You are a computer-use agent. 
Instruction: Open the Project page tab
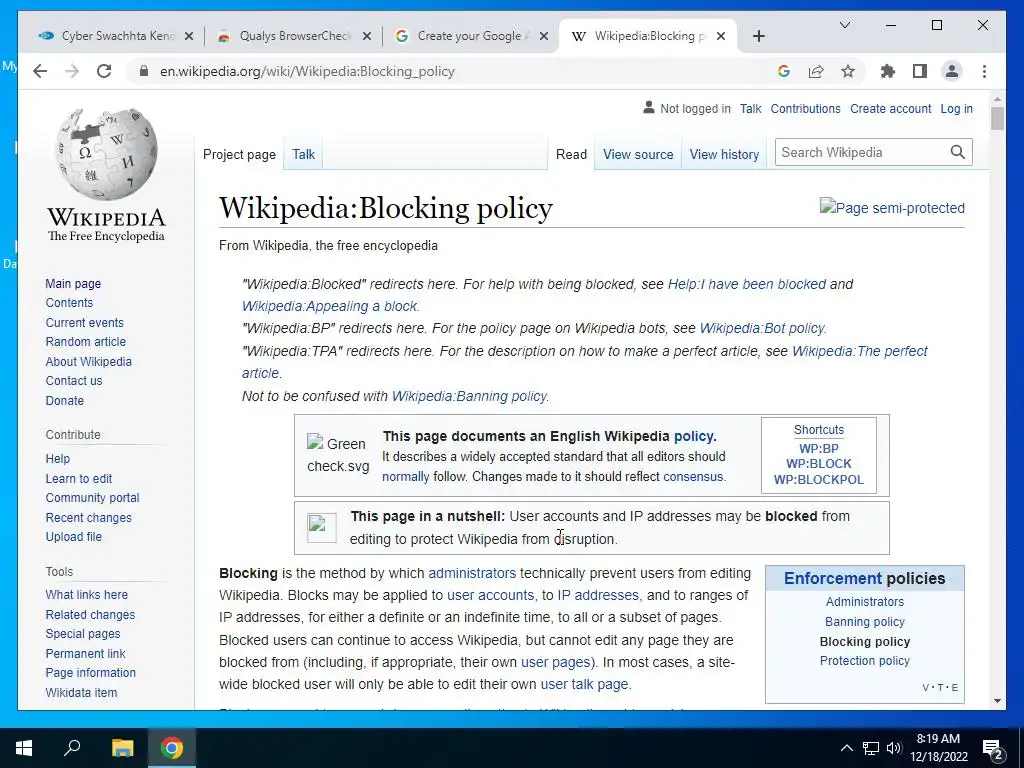pyautogui.click(x=239, y=155)
